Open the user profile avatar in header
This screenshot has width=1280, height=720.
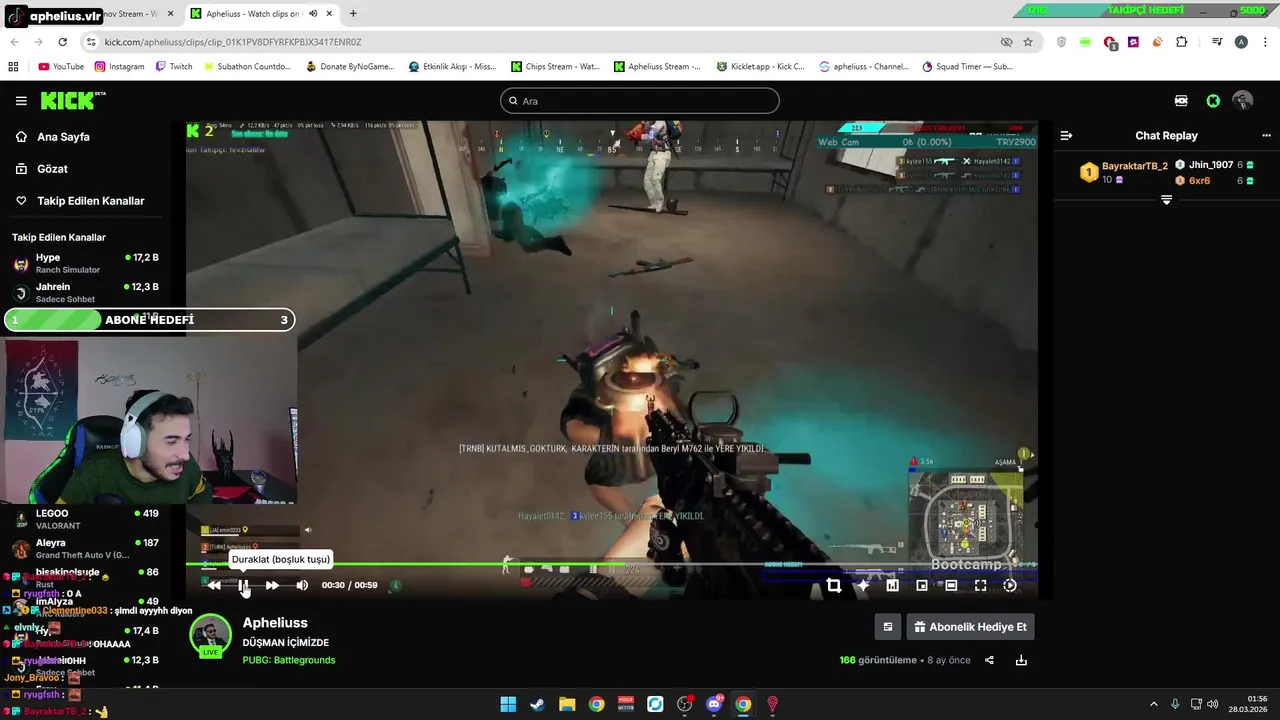pos(1243,101)
